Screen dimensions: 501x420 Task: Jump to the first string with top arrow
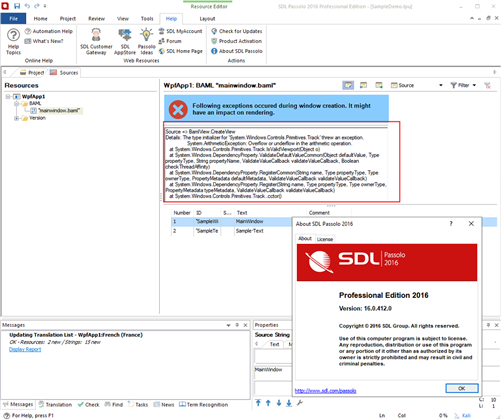pos(258,403)
